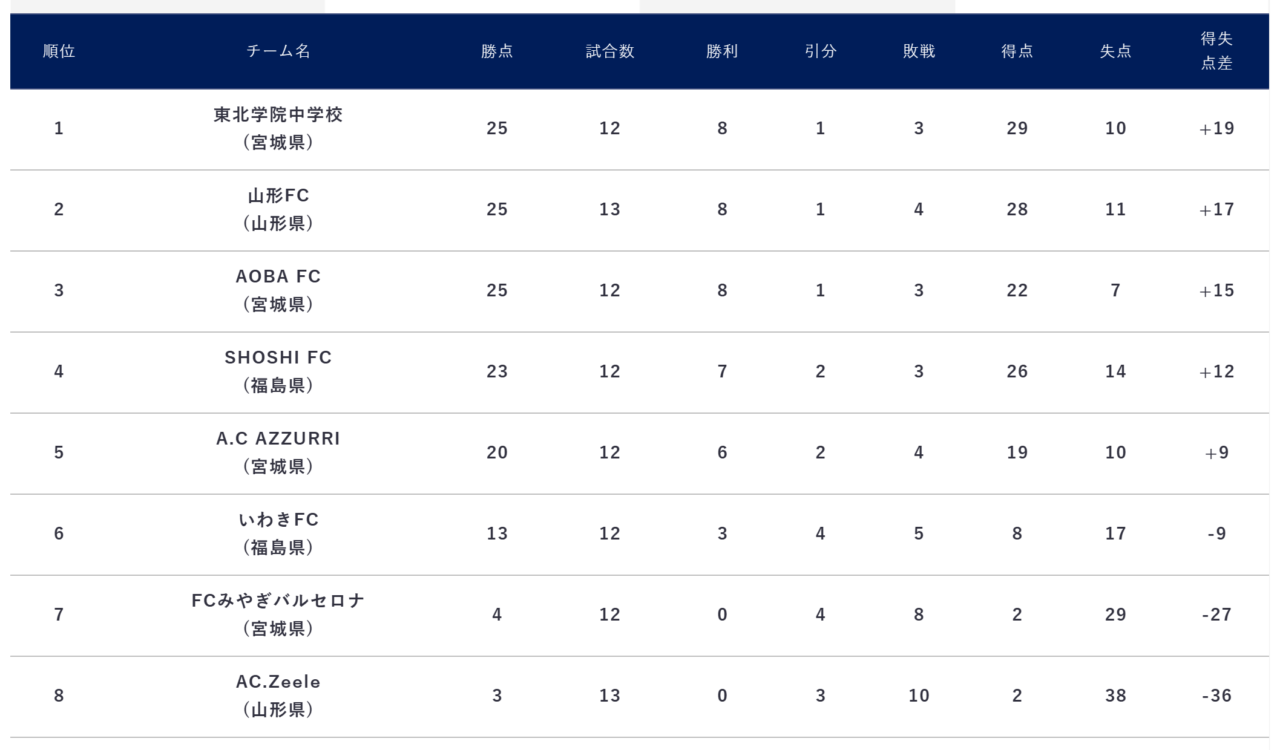This screenshot has height=750, width=1280.
Task: Click the 東北学院中学校 team name
Action: click(x=278, y=115)
